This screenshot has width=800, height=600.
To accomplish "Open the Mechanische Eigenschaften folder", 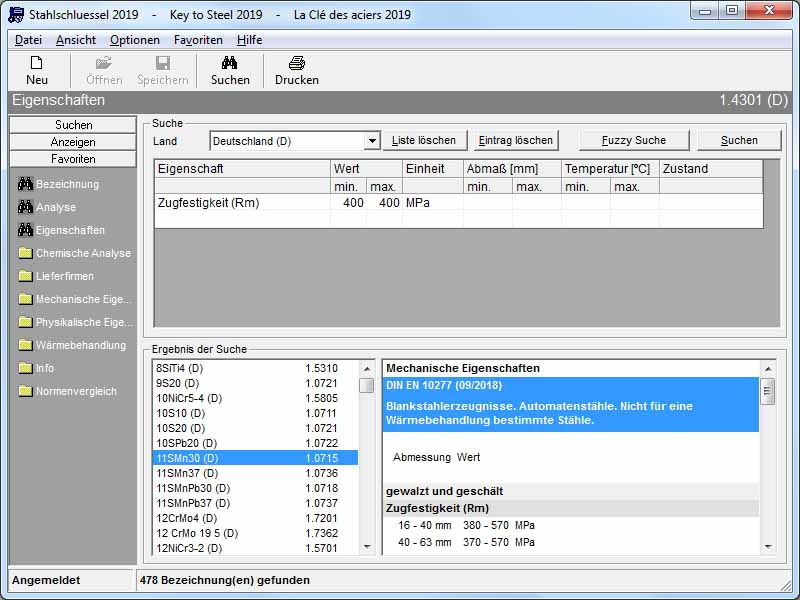I will [74, 299].
